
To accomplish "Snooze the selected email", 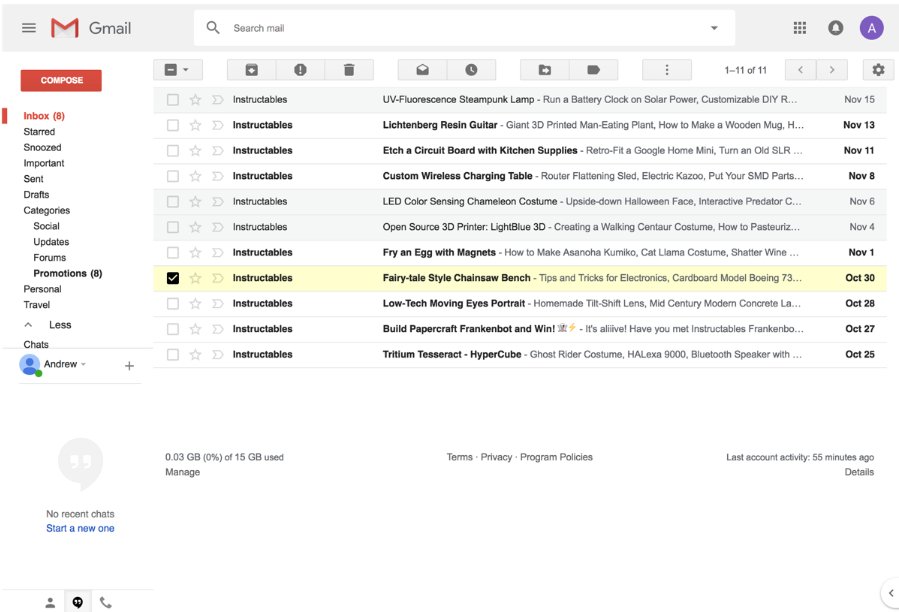I will tap(471, 70).
